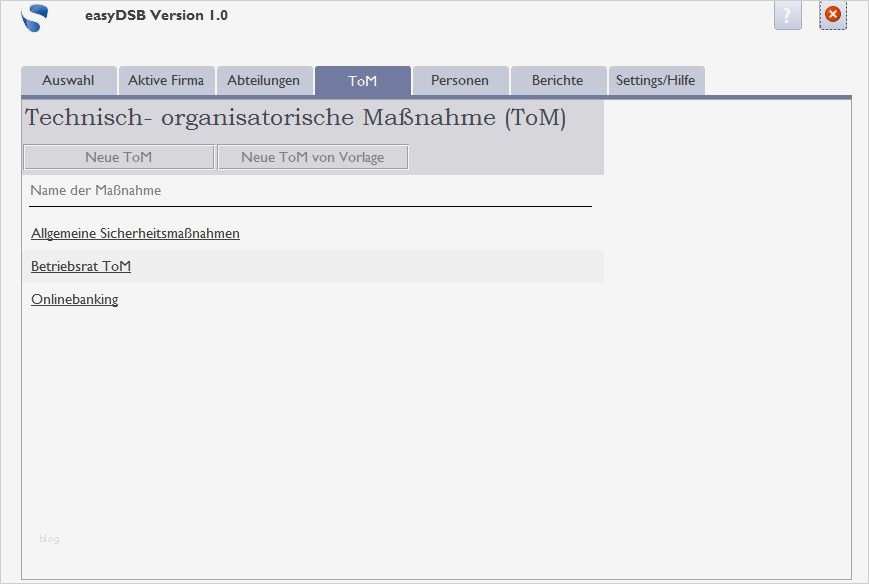Click the Neue ToM button
This screenshot has height=584, width=869.
pyautogui.click(x=118, y=157)
